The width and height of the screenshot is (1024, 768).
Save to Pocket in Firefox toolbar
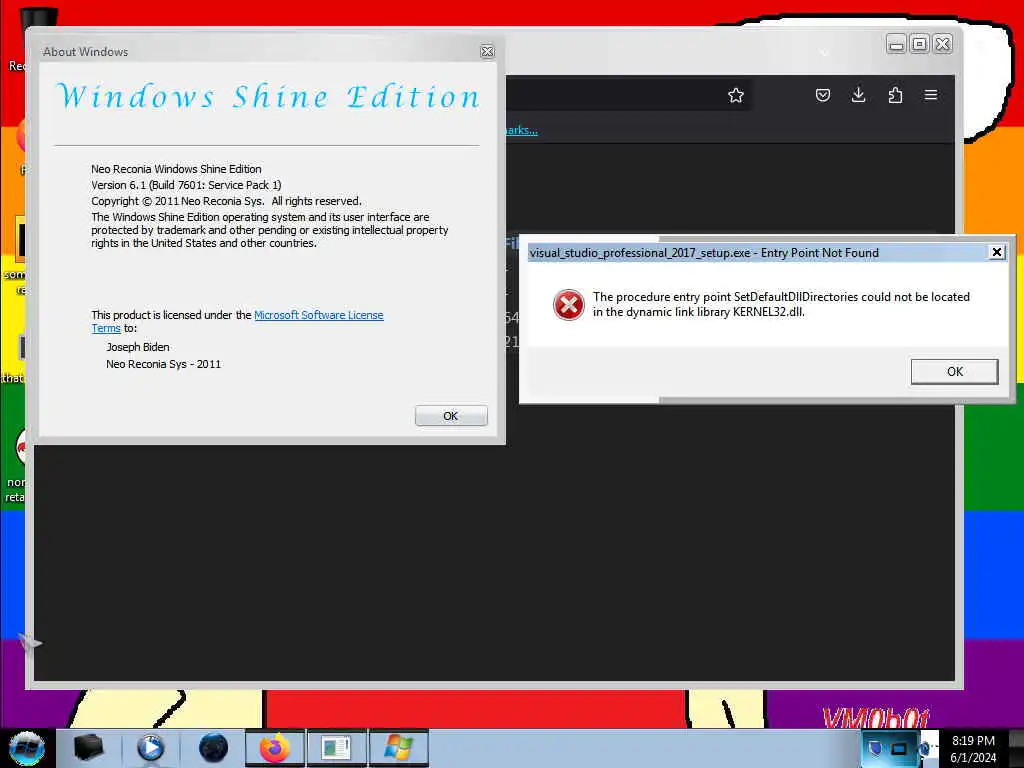coord(823,95)
